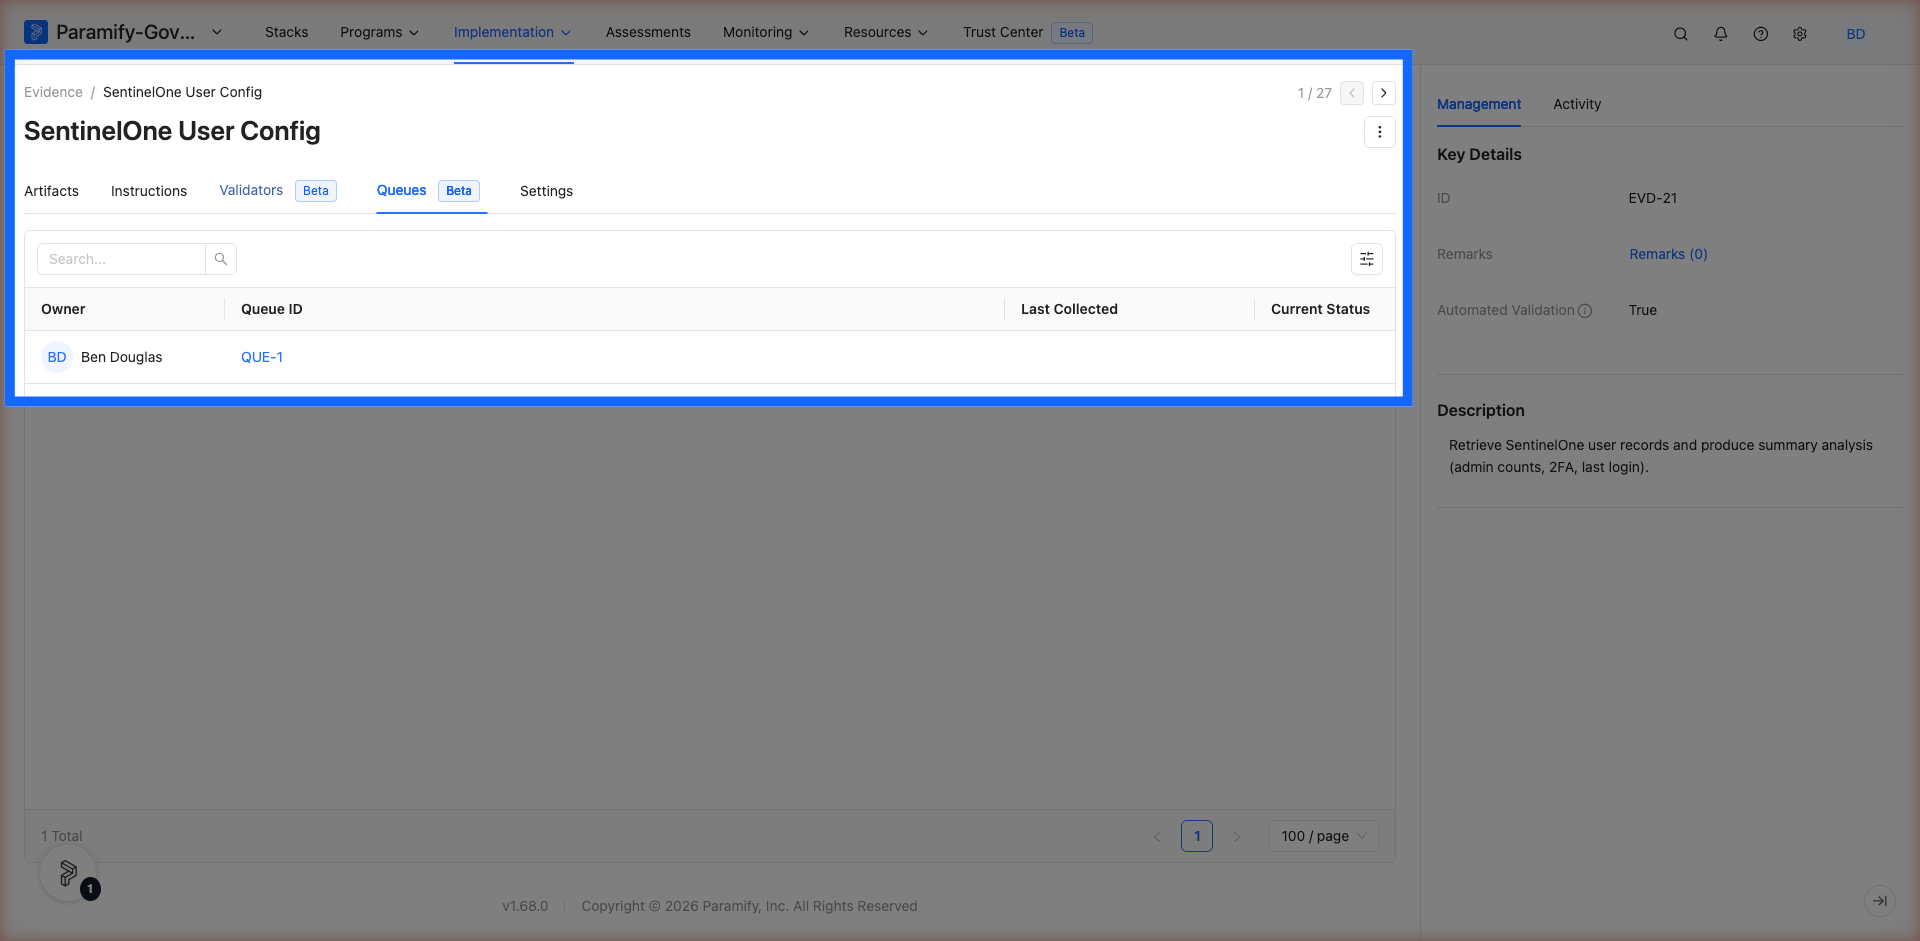Open the help question mark icon
The height and width of the screenshot is (941, 1920).
pyautogui.click(x=1761, y=34)
